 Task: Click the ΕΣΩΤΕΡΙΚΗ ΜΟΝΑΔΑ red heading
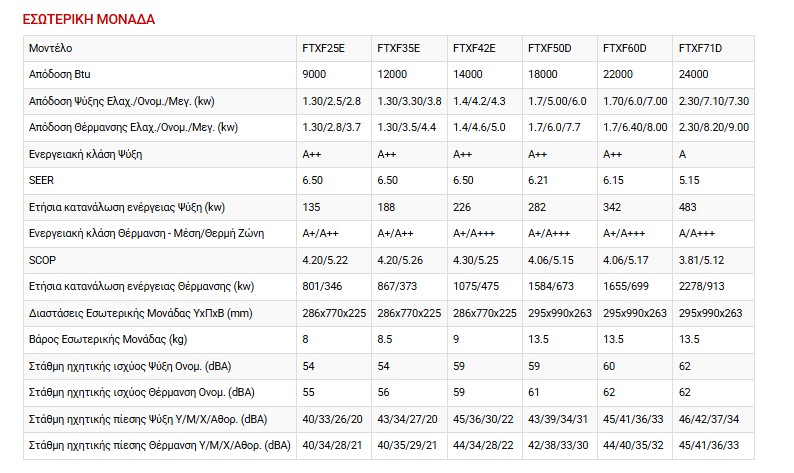pos(88,19)
